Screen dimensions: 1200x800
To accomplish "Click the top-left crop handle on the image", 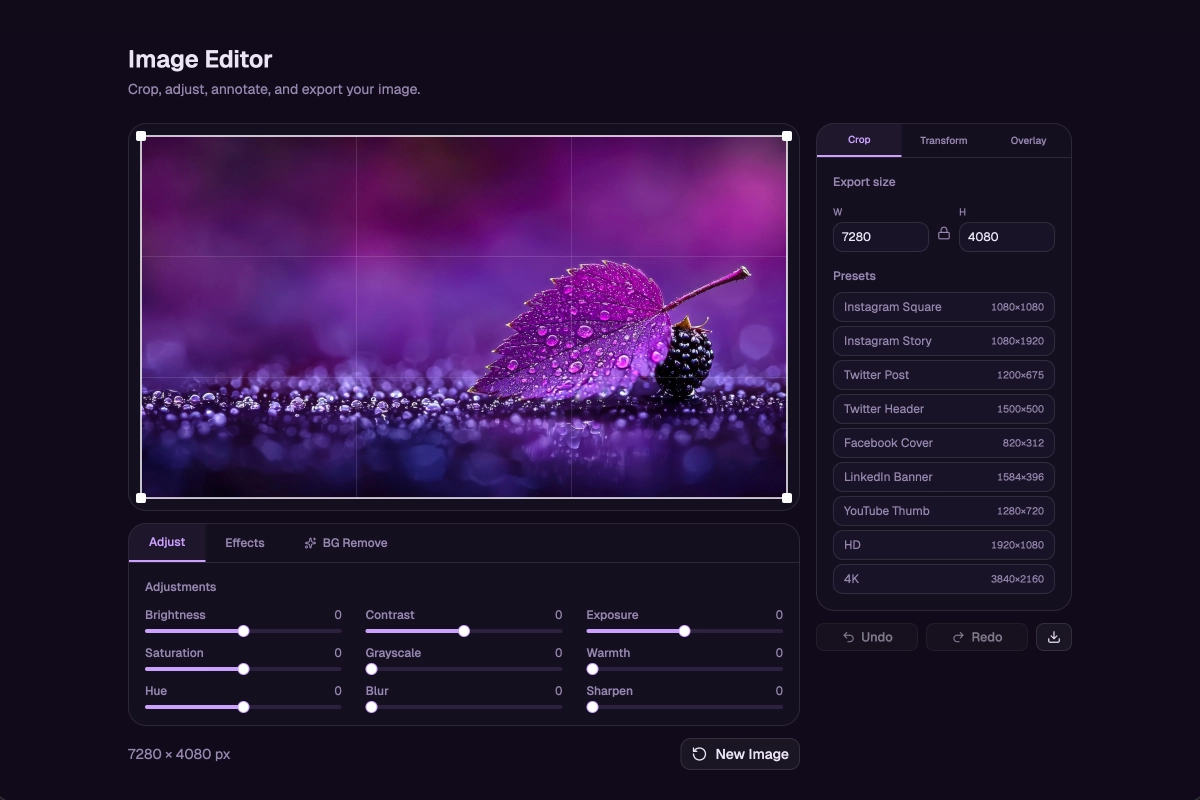I will (x=140, y=134).
